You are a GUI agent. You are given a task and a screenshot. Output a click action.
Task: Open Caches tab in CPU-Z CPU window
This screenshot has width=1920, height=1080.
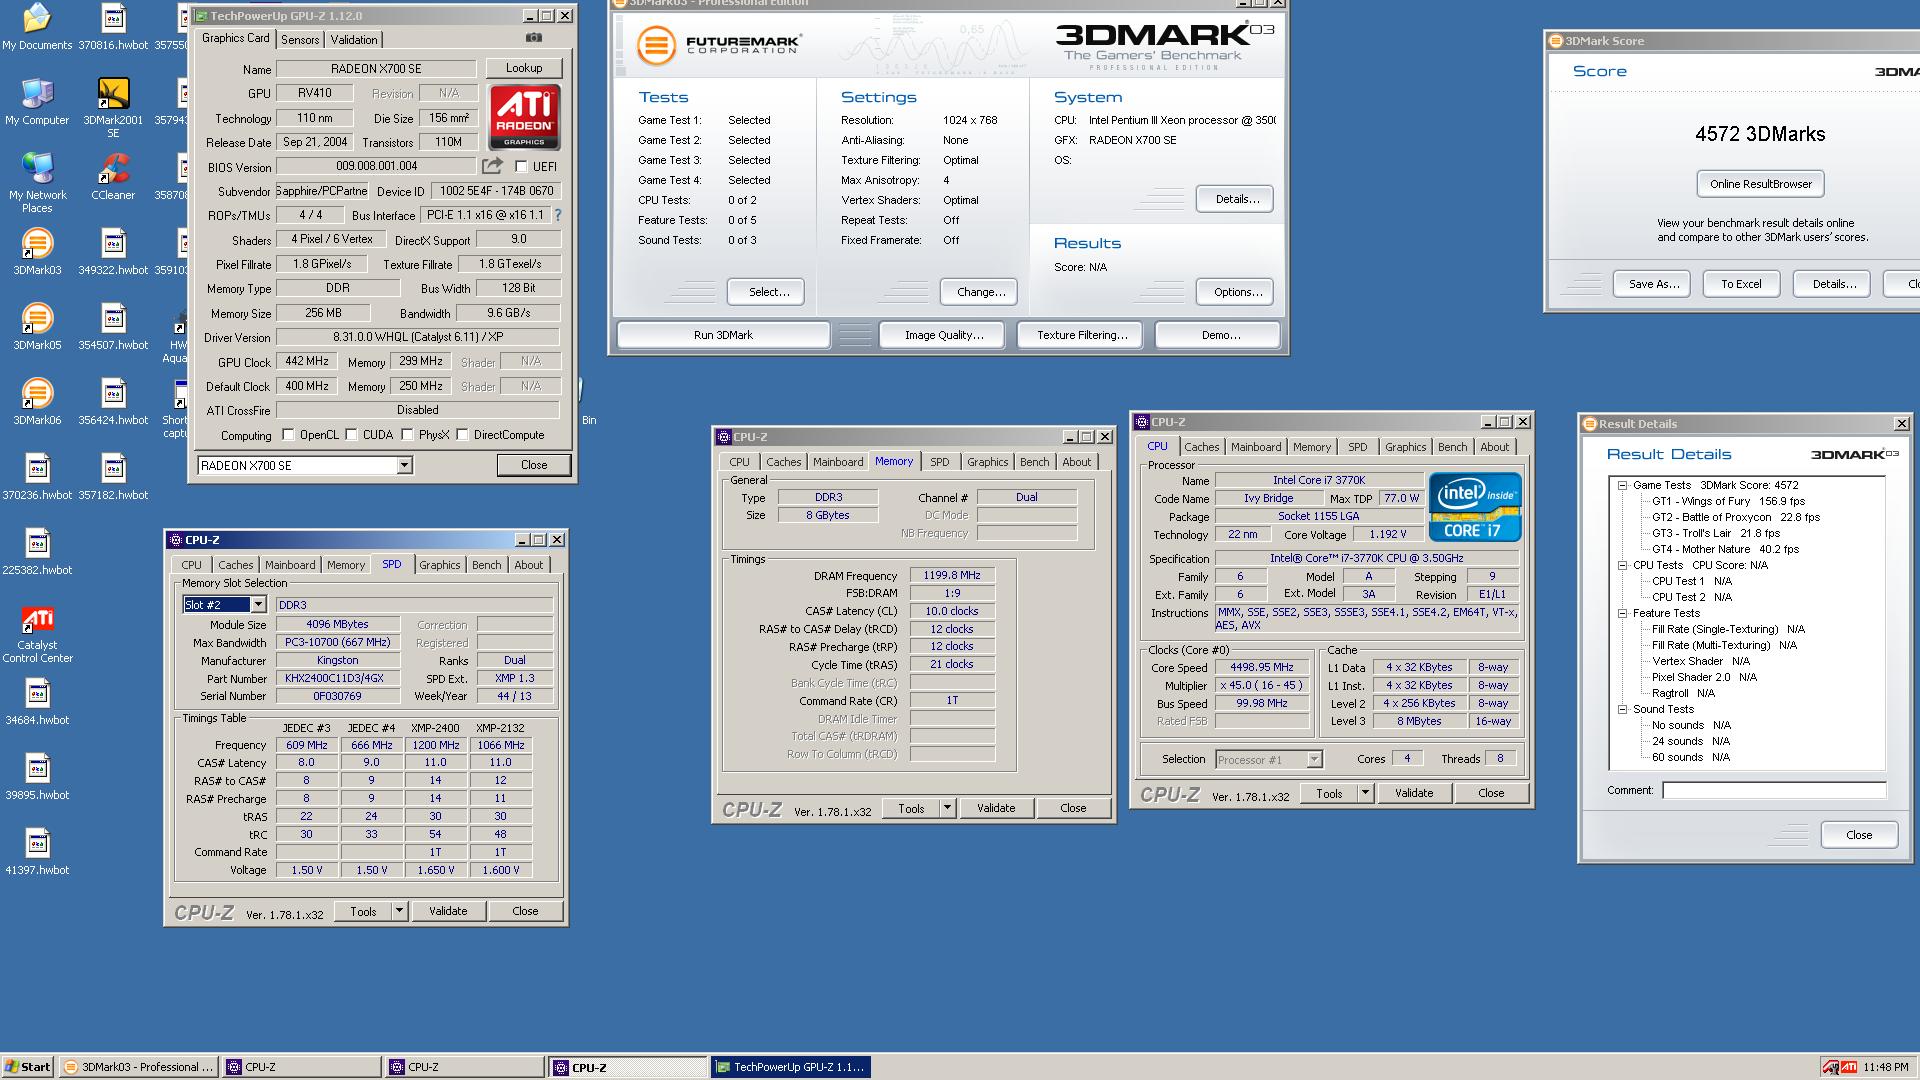tap(1202, 447)
